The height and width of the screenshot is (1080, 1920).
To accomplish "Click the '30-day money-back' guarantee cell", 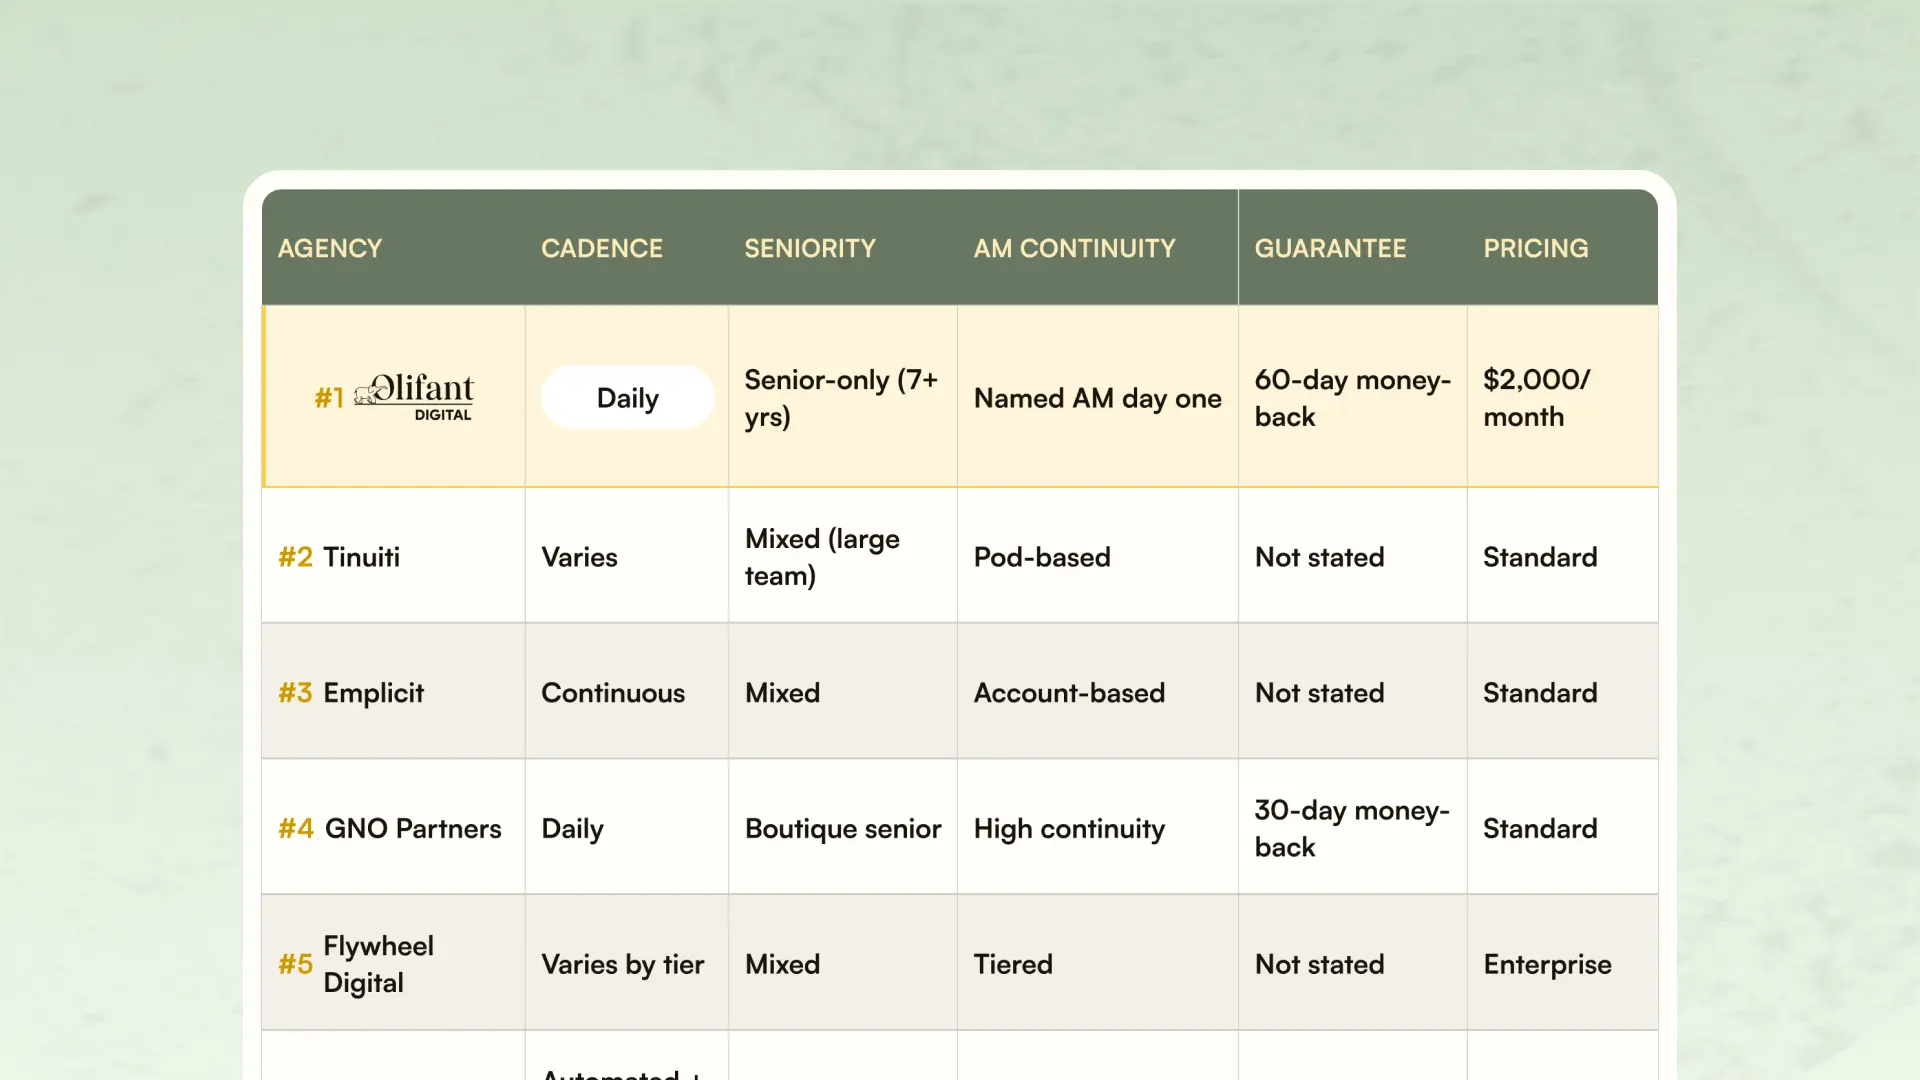I will 1353,828.
